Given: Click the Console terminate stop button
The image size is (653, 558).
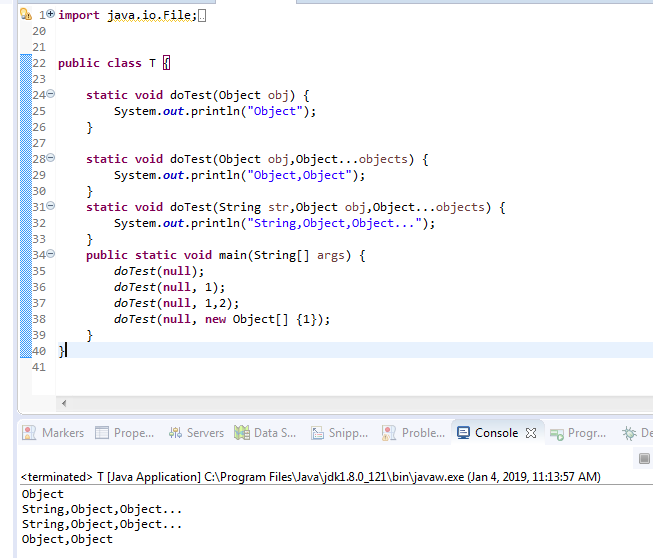Looking at the screenshot, I should [644, 458].
